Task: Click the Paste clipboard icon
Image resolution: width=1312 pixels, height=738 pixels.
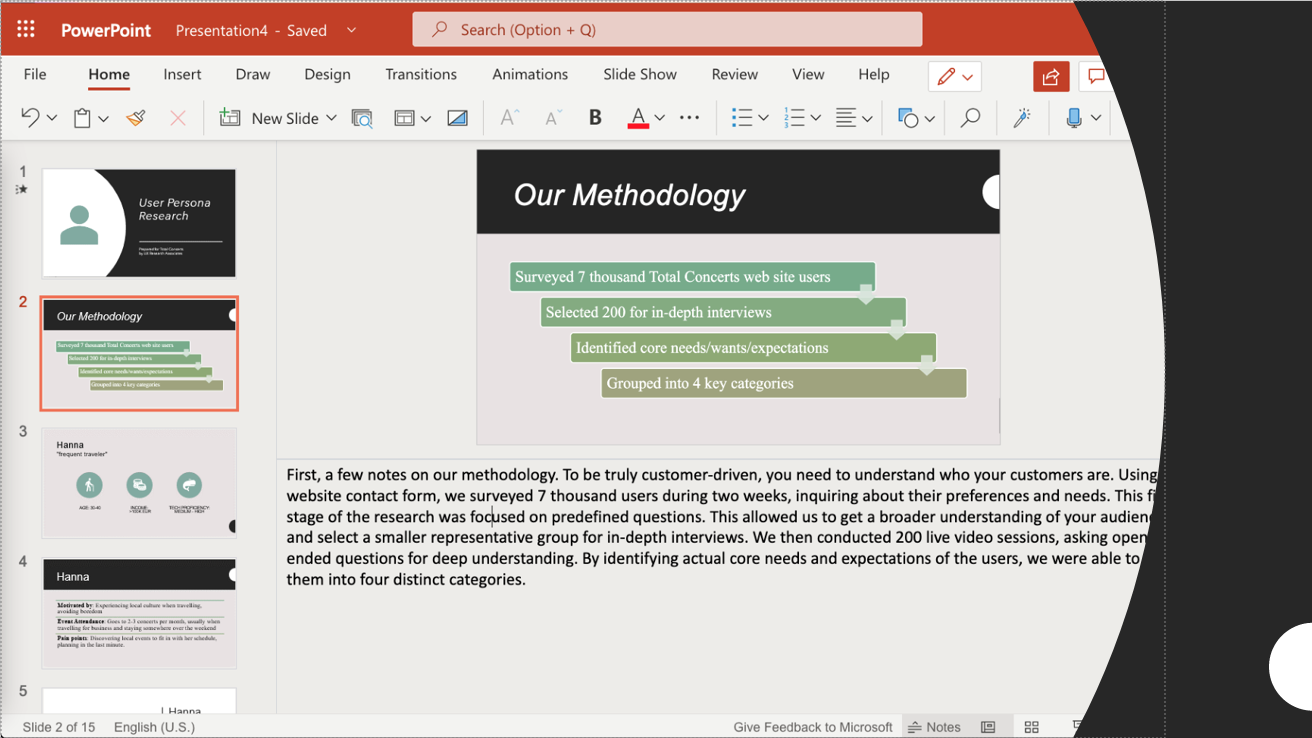Action: [83, 118]
